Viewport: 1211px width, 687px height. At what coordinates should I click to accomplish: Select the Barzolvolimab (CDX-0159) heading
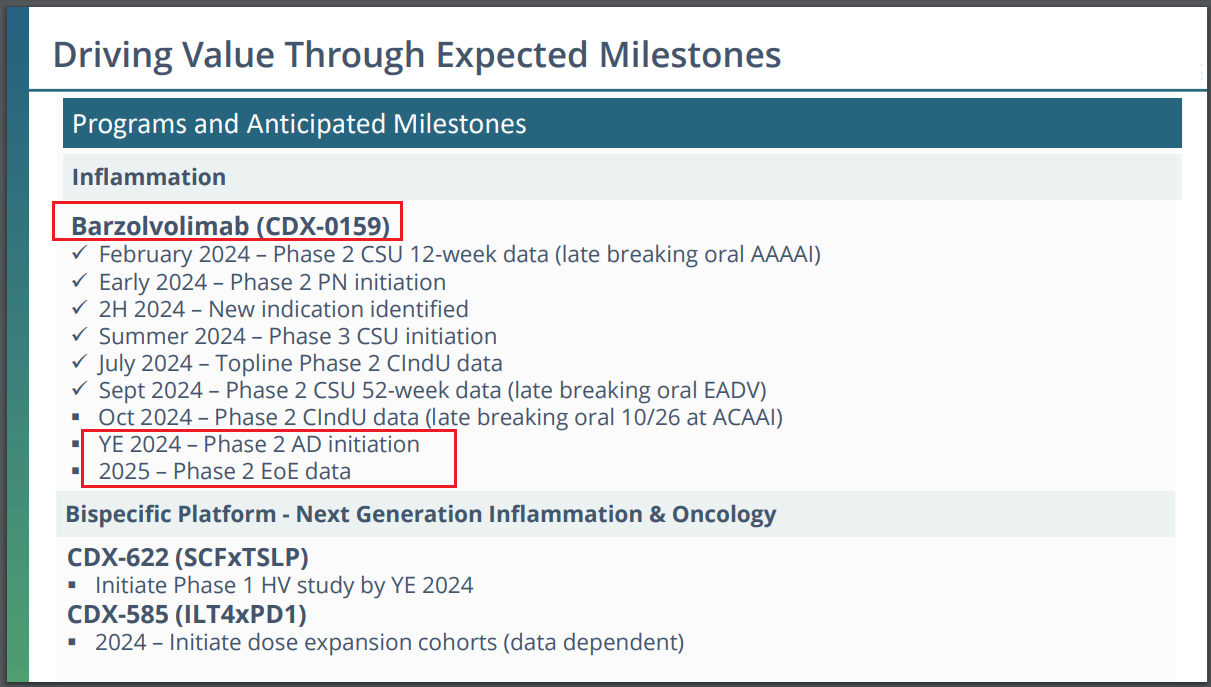(230, 225)
